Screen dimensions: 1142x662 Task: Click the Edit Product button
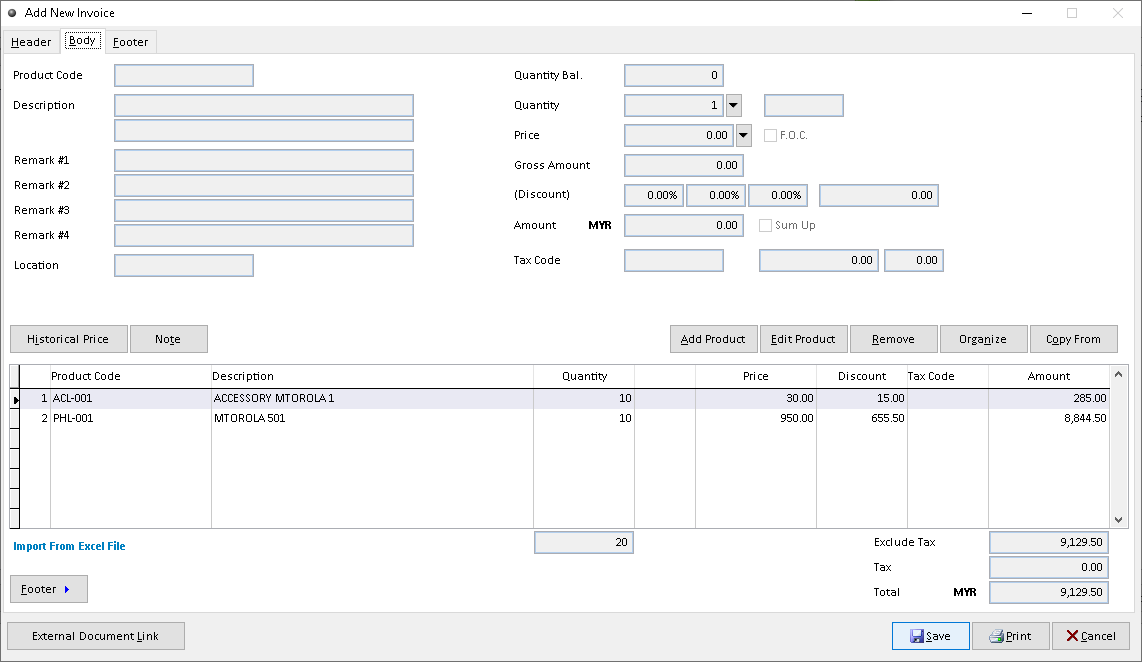click(803, 338)
